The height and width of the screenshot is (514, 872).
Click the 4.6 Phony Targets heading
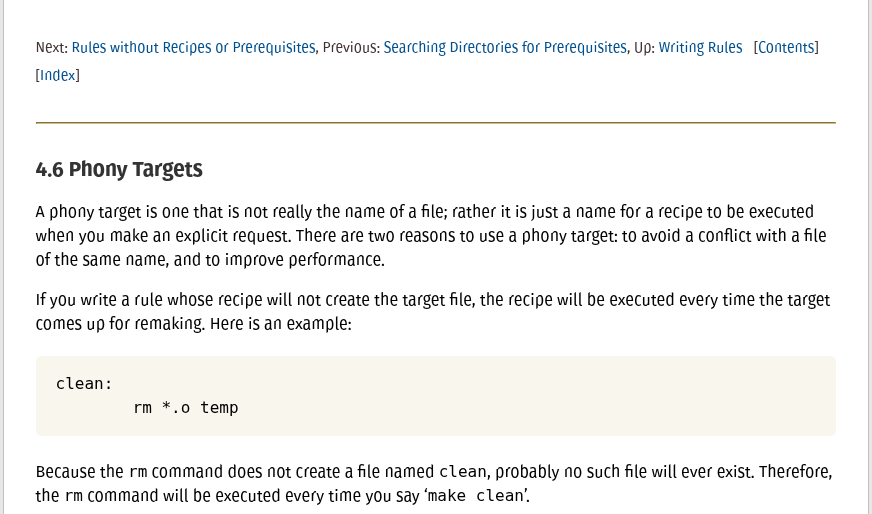click(119, 169)
